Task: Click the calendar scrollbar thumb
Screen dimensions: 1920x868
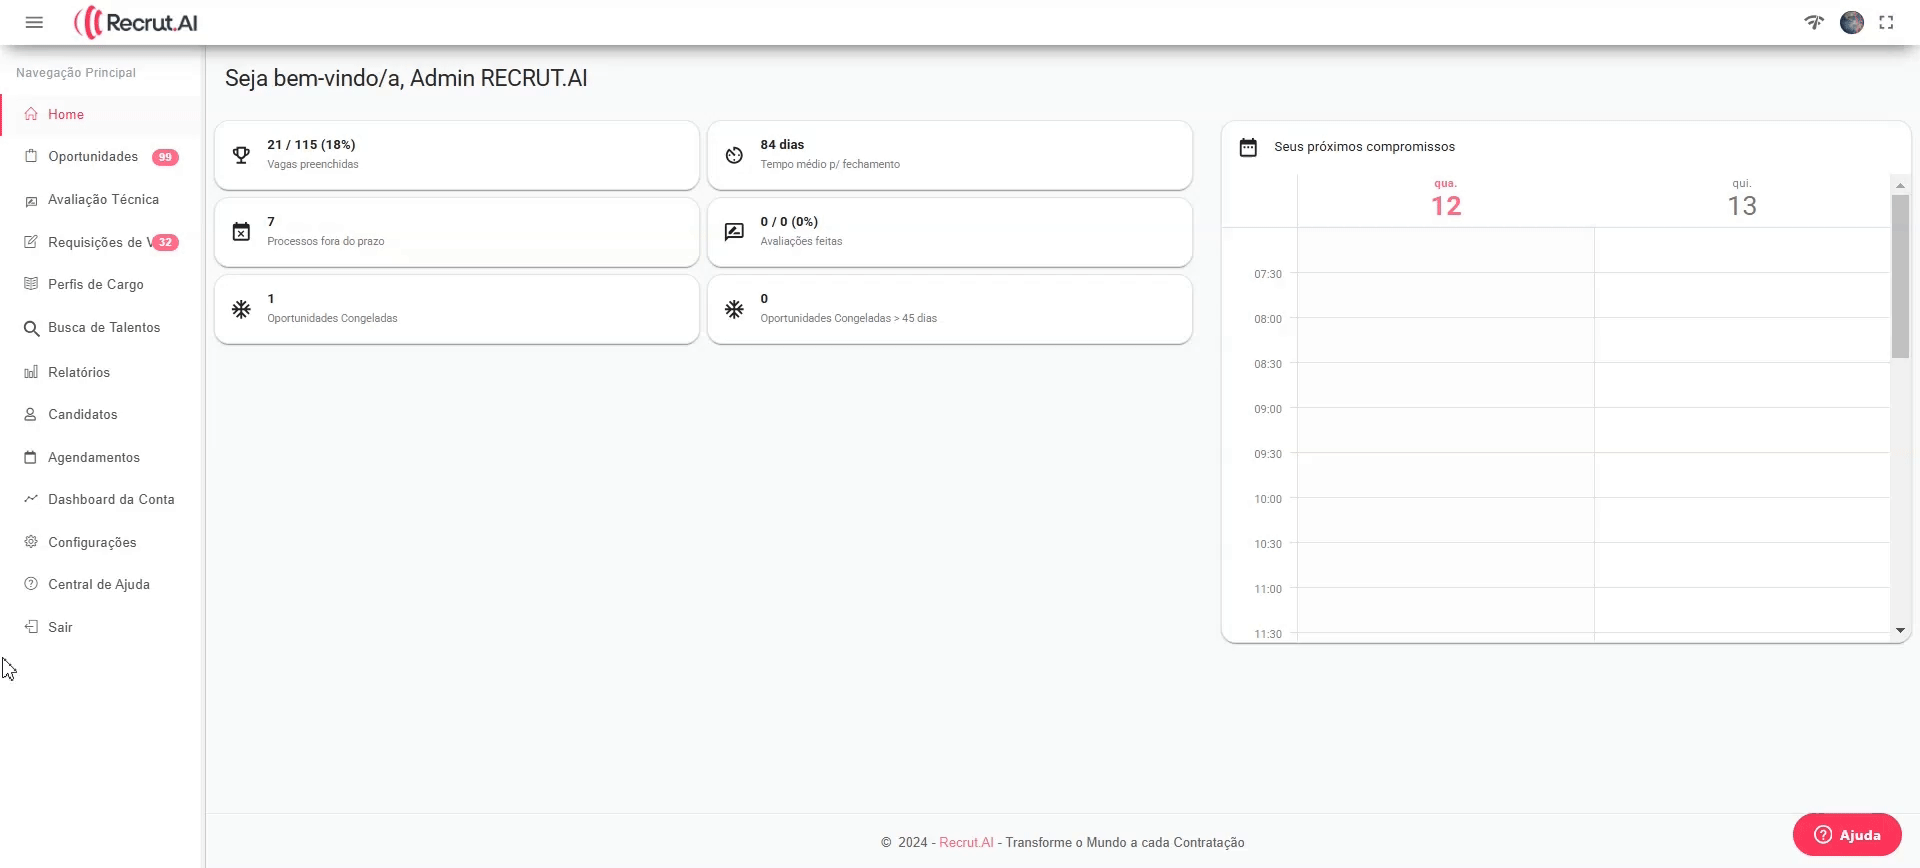Action: coord(1900,275)
